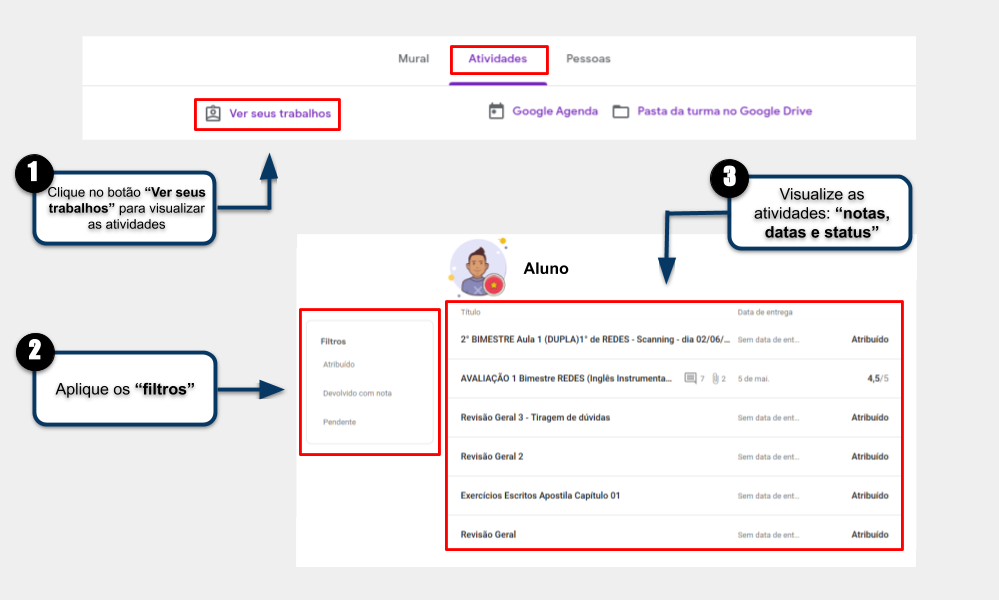
Task: Click the black circle numbered 2
Action: pyautogui.click(x=35, y=351)
